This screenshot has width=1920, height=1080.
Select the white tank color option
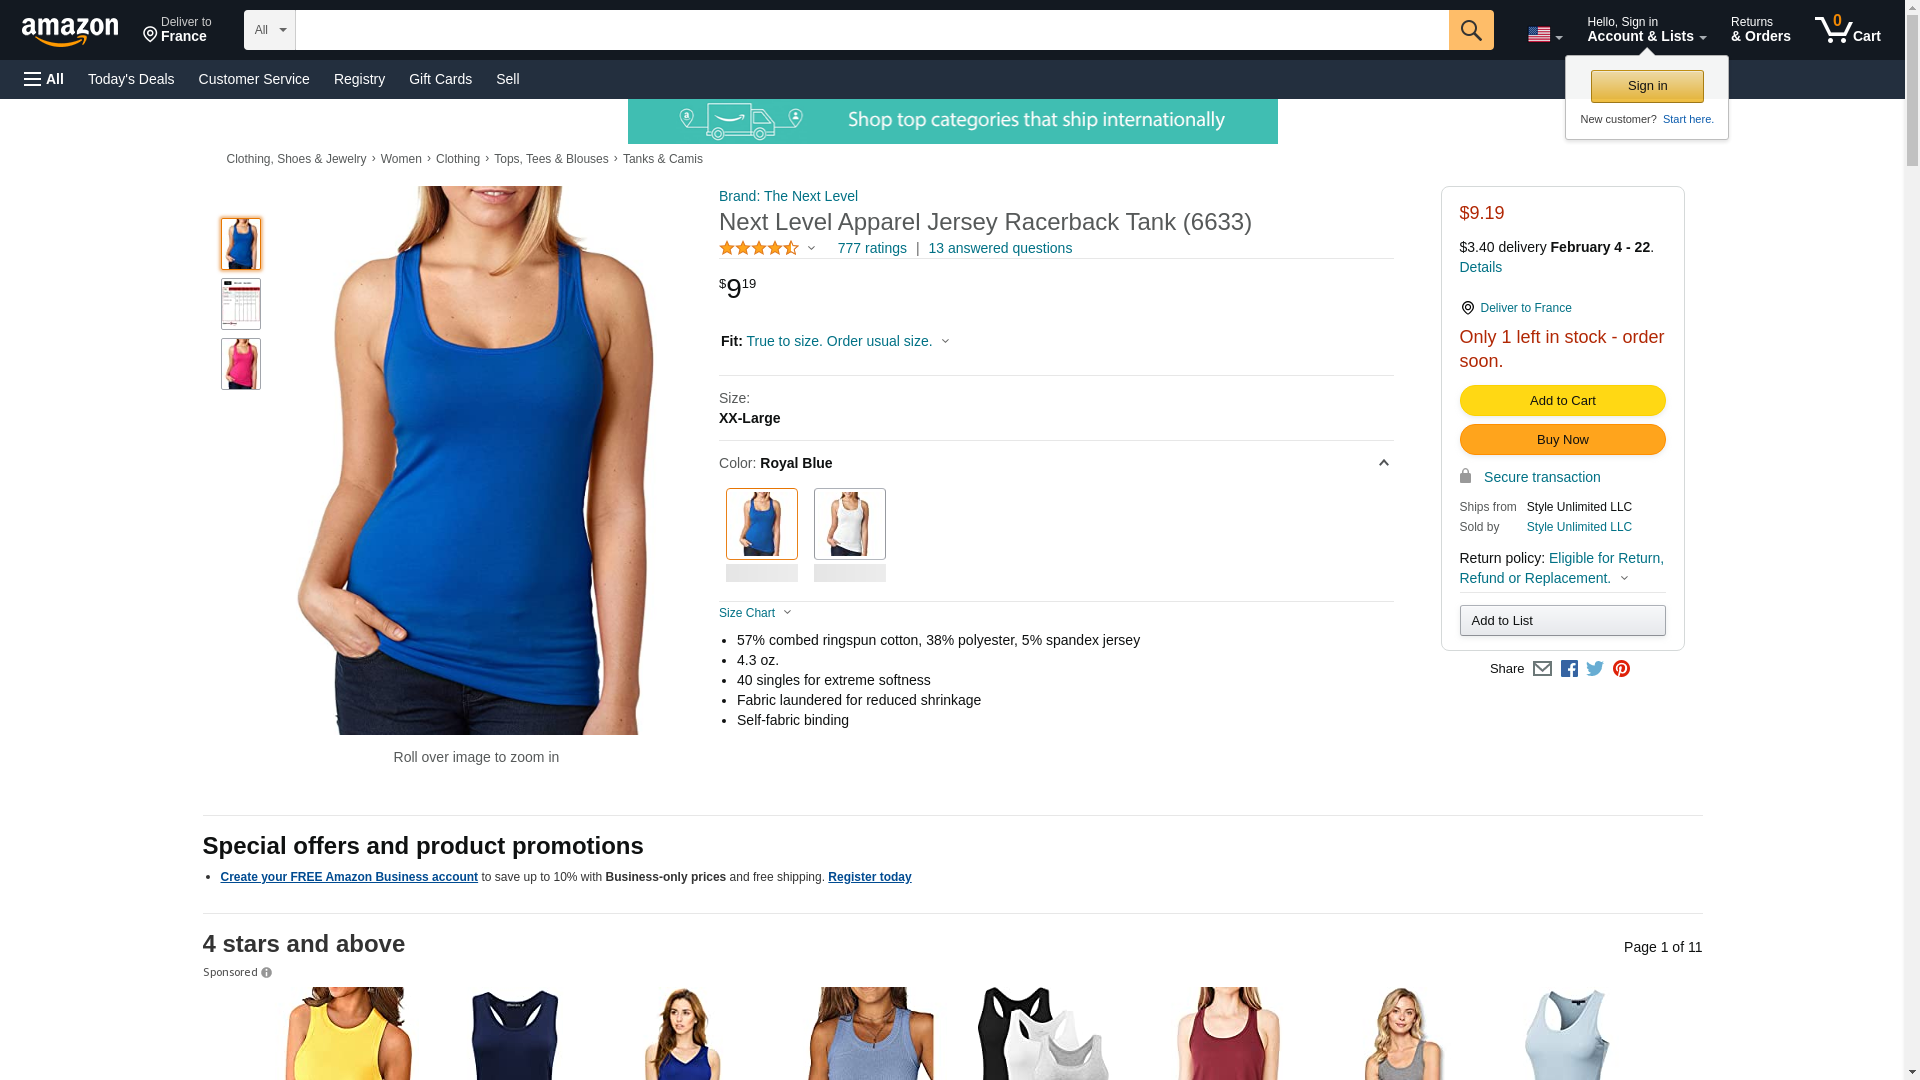click(850, 524)
